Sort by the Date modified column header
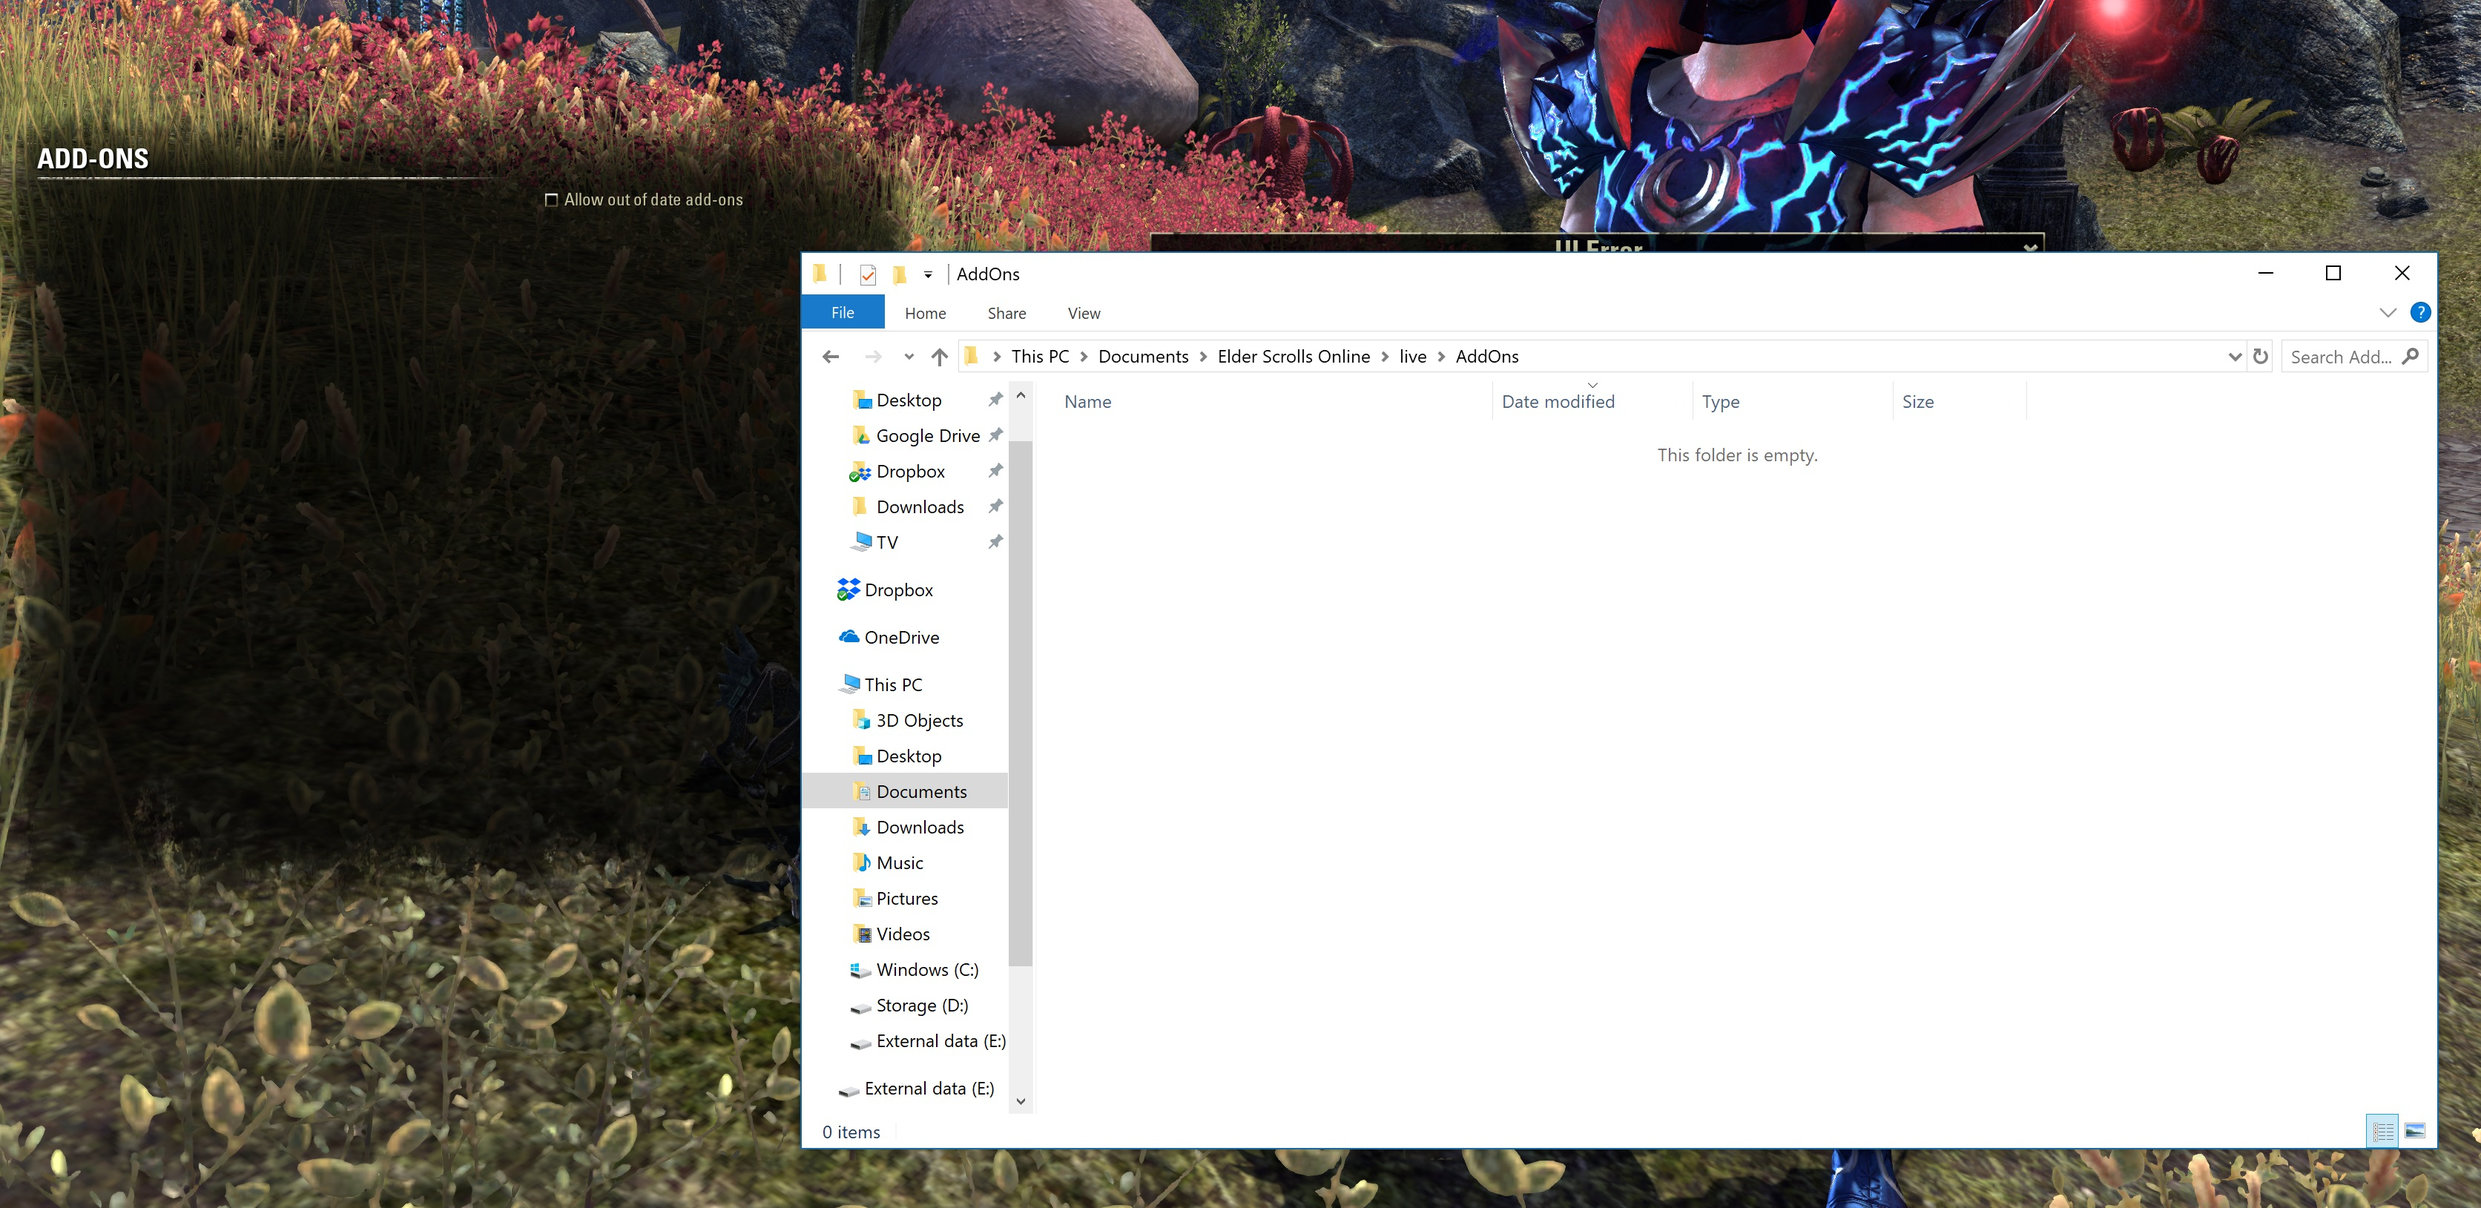 pos(1557,402)
